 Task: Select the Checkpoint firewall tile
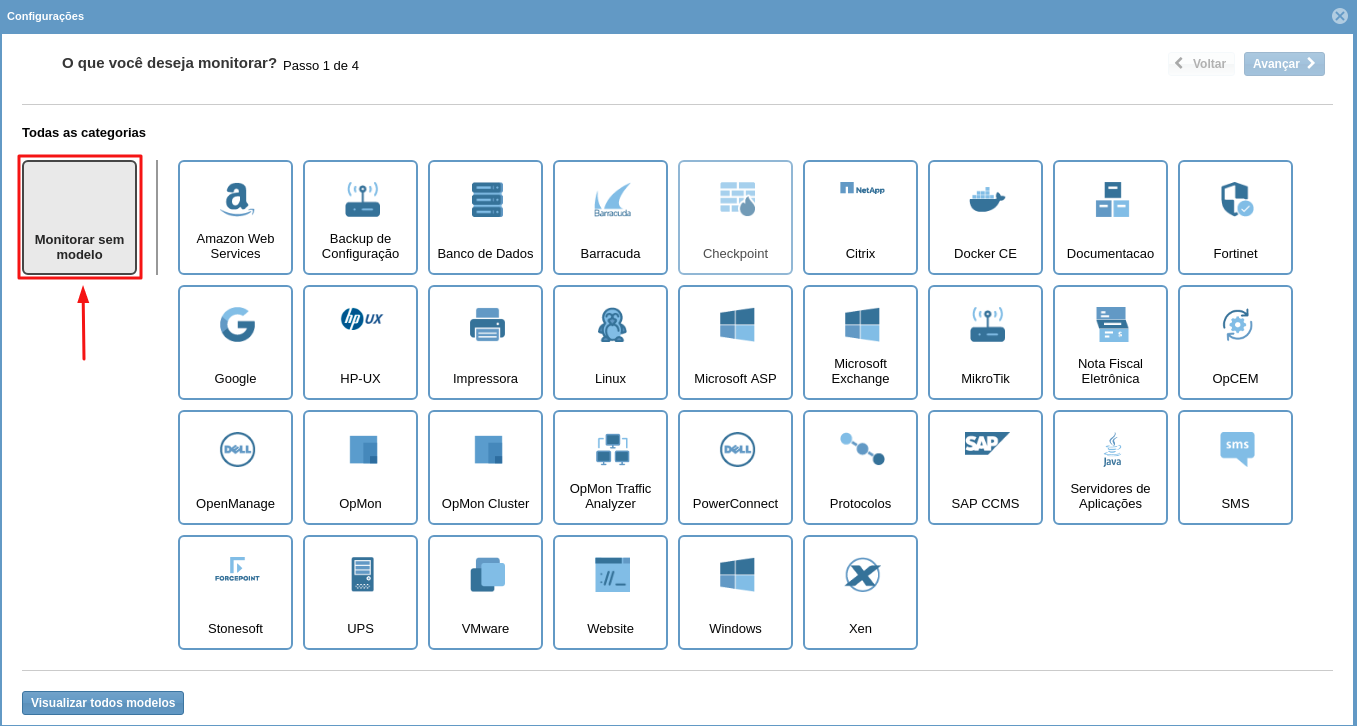click(735, 217)
